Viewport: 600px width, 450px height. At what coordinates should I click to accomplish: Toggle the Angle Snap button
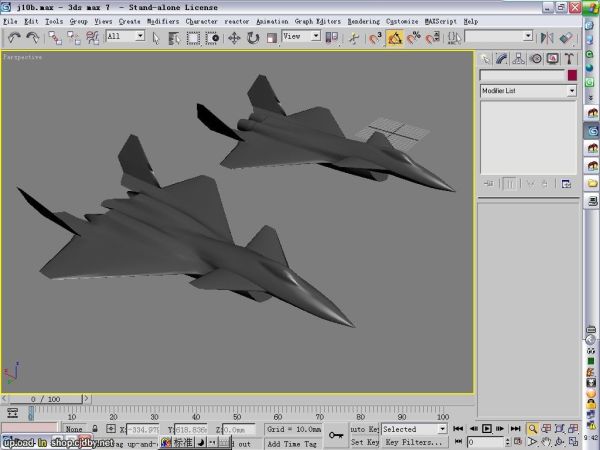tap(394, 38)
